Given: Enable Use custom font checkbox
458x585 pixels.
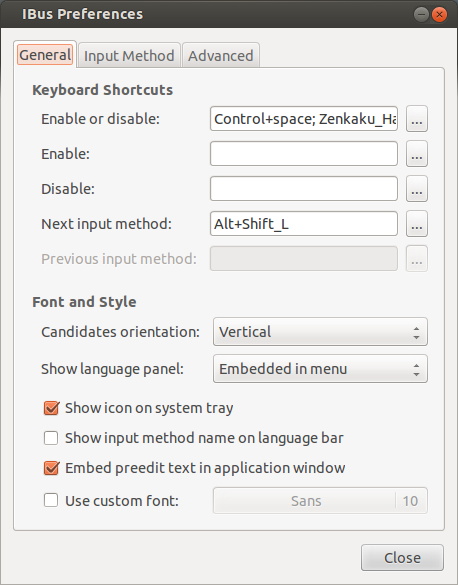Looking at the screenshot, I should pyautogui.click(x=51, y=500).
